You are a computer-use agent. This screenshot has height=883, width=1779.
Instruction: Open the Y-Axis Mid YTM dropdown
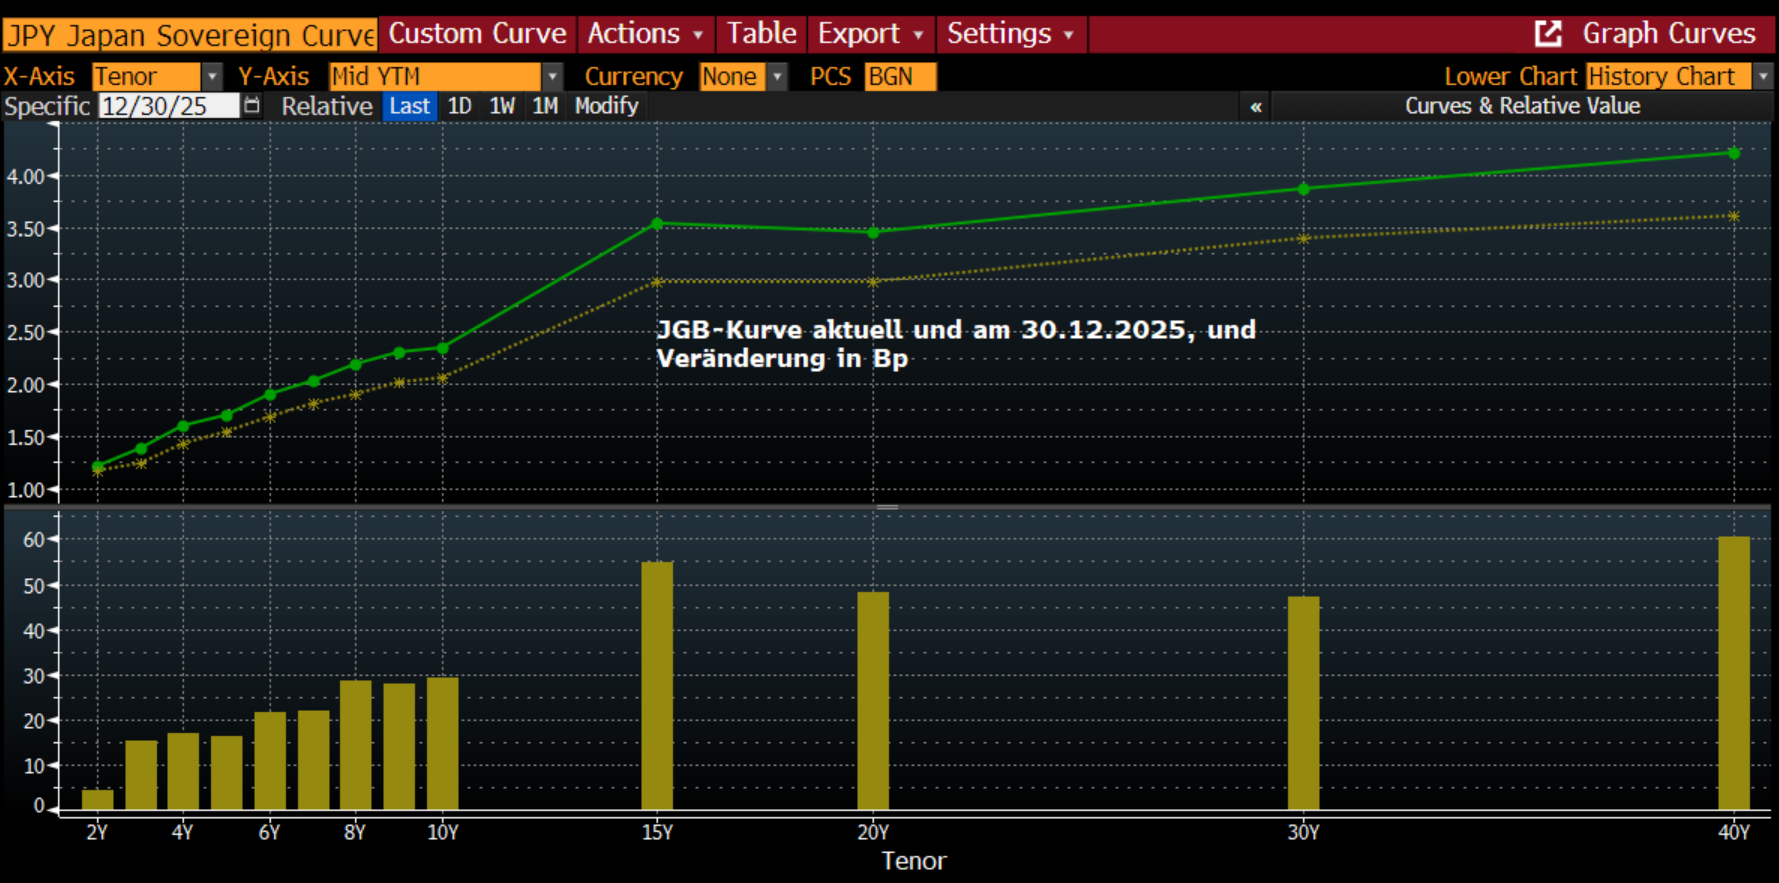(552, 77)
